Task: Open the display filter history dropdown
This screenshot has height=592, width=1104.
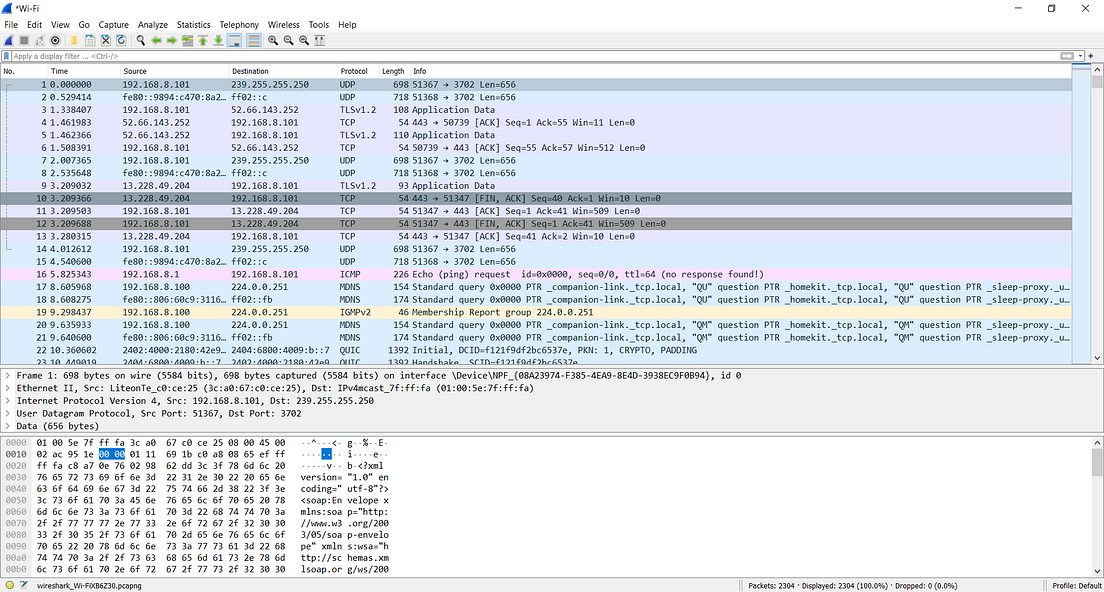Action: click(x=1080, y=56)
